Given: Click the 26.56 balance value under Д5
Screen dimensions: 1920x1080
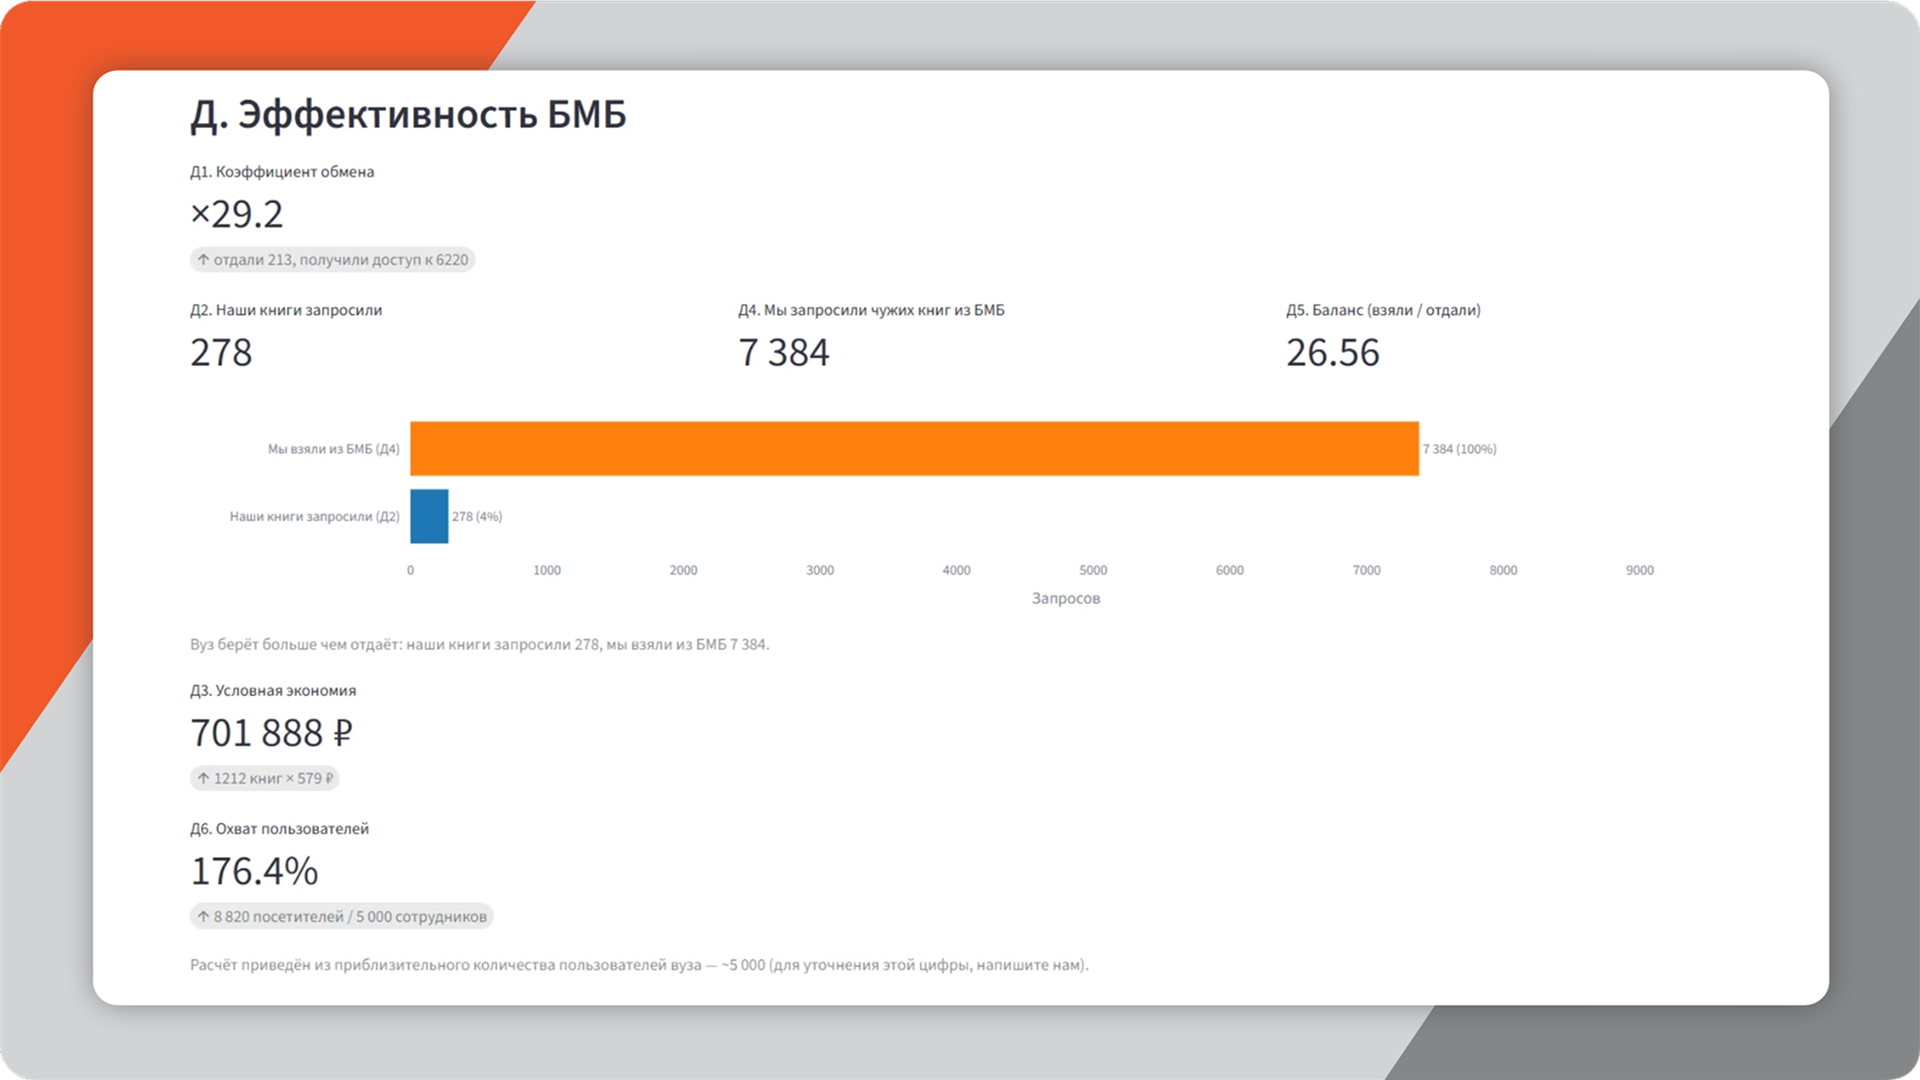Looking at the screenshot, I should [1333, 352].
